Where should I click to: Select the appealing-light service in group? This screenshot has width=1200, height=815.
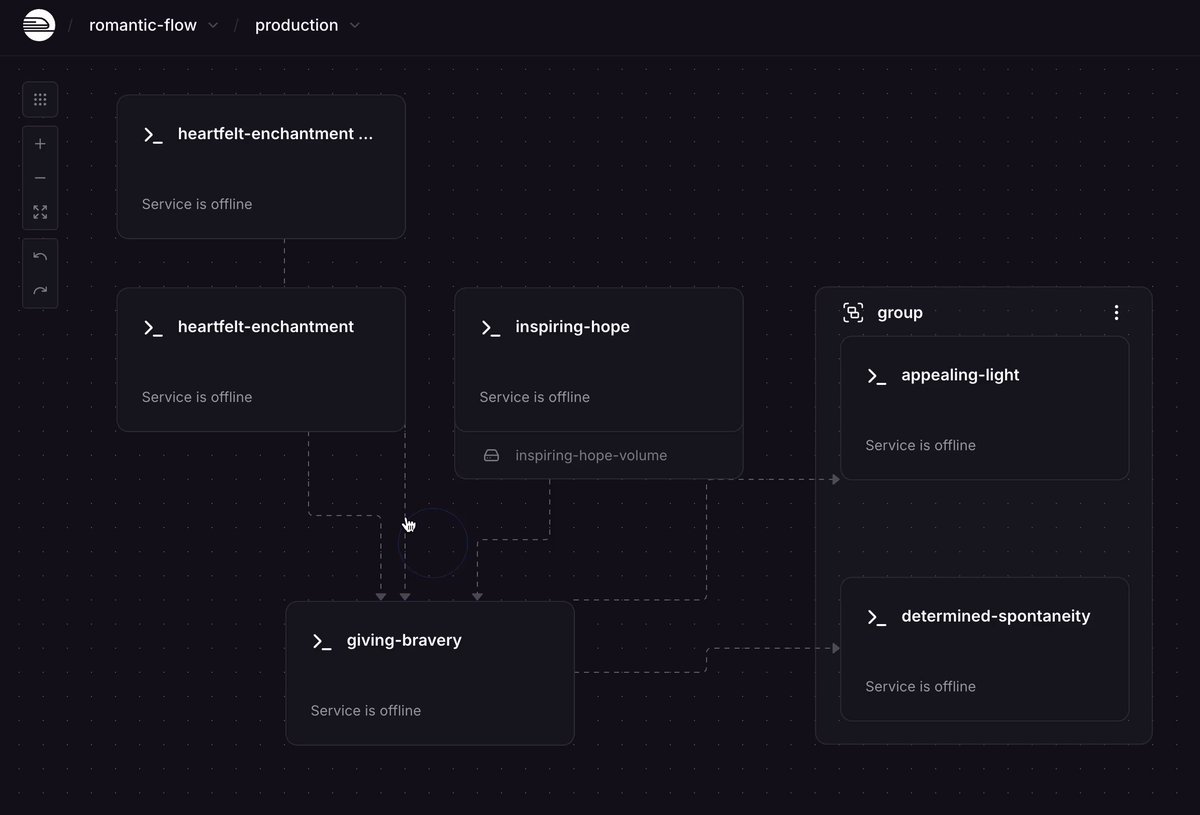985,408
